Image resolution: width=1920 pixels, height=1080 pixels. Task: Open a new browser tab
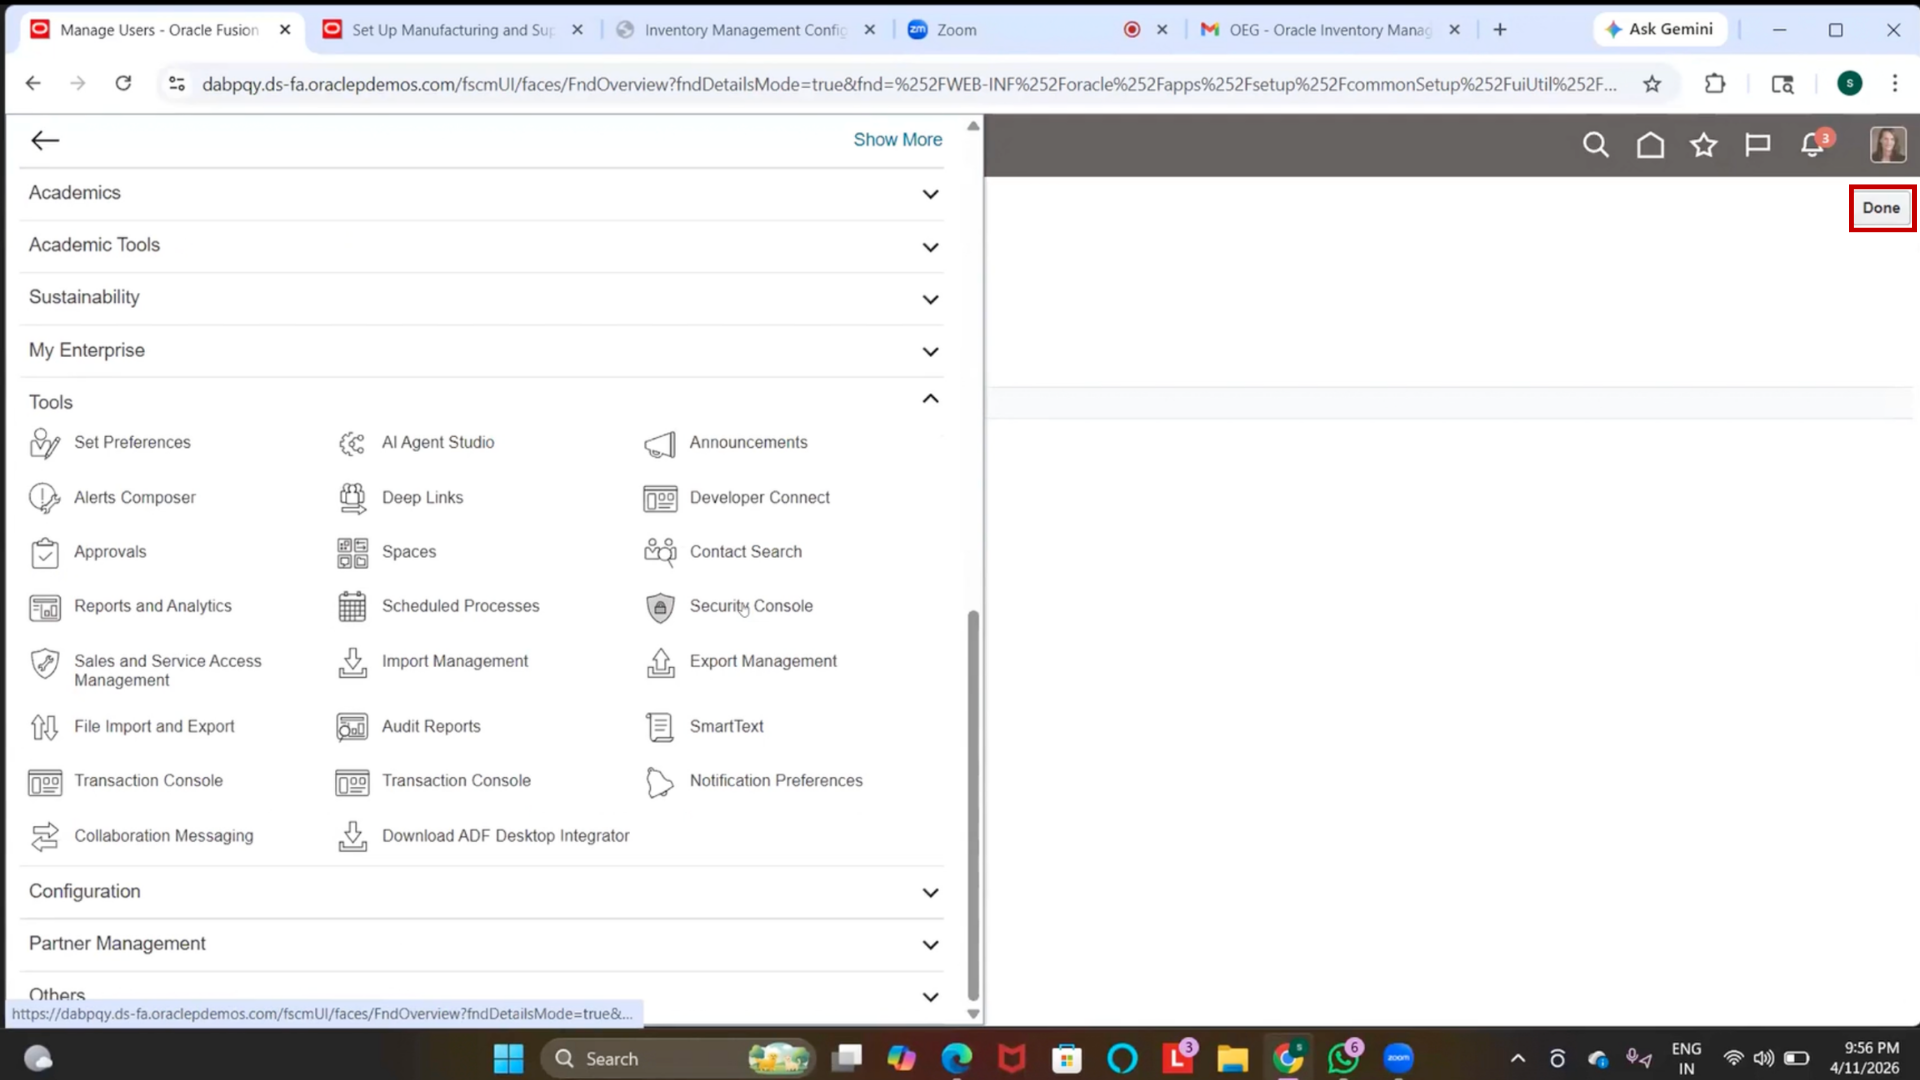[x=1500, y=30]
